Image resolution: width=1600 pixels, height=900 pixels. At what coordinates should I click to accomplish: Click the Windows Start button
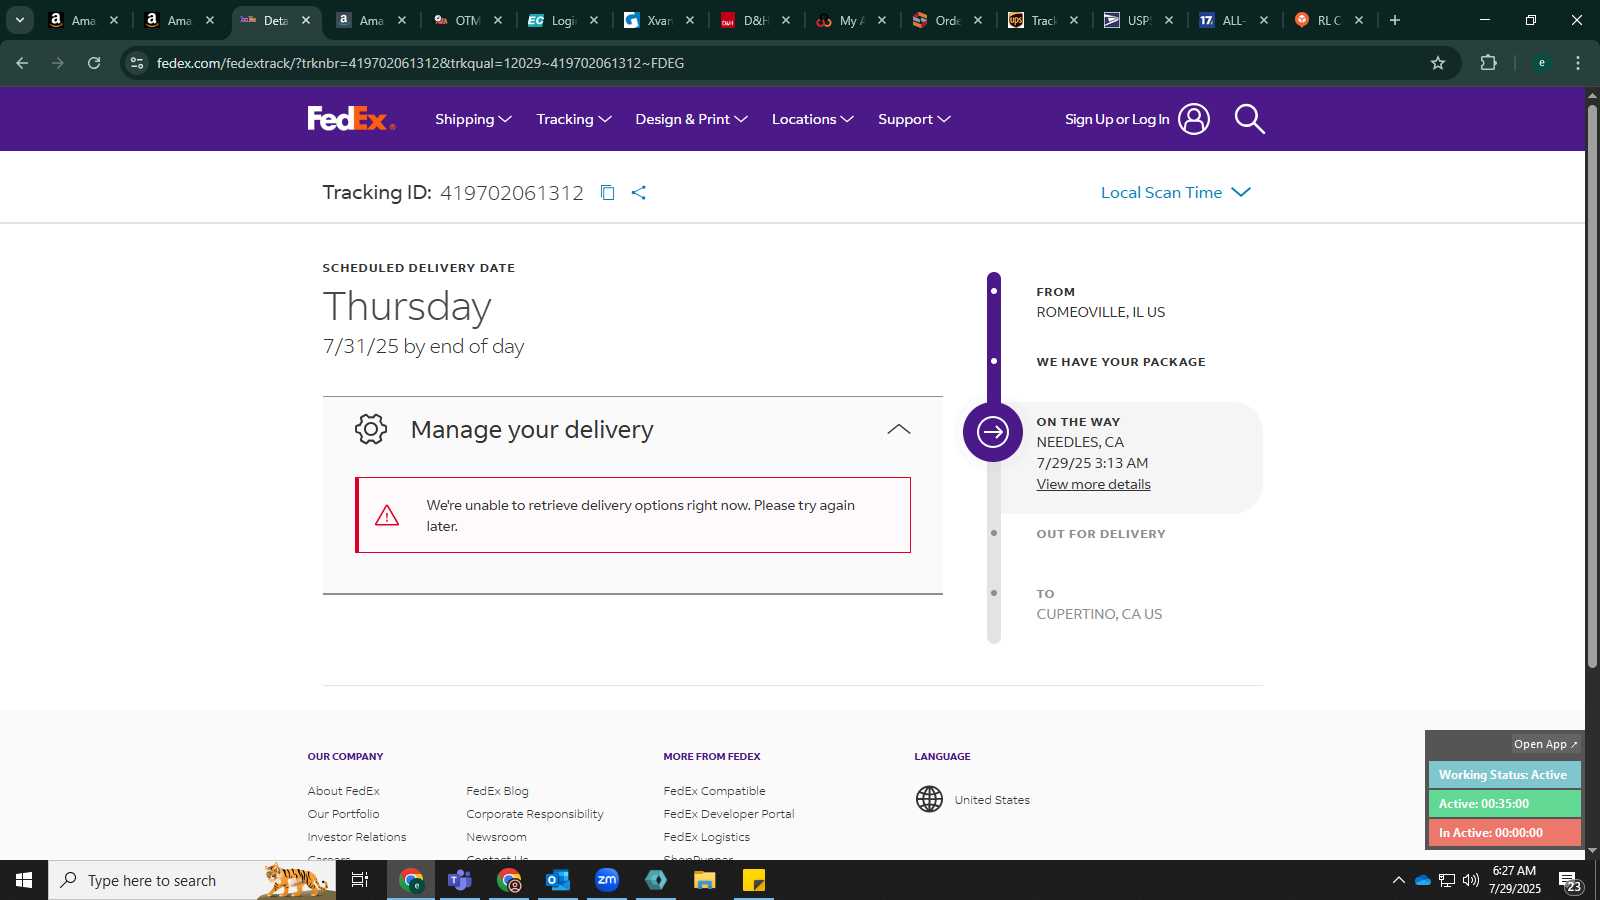coord(24,880)
